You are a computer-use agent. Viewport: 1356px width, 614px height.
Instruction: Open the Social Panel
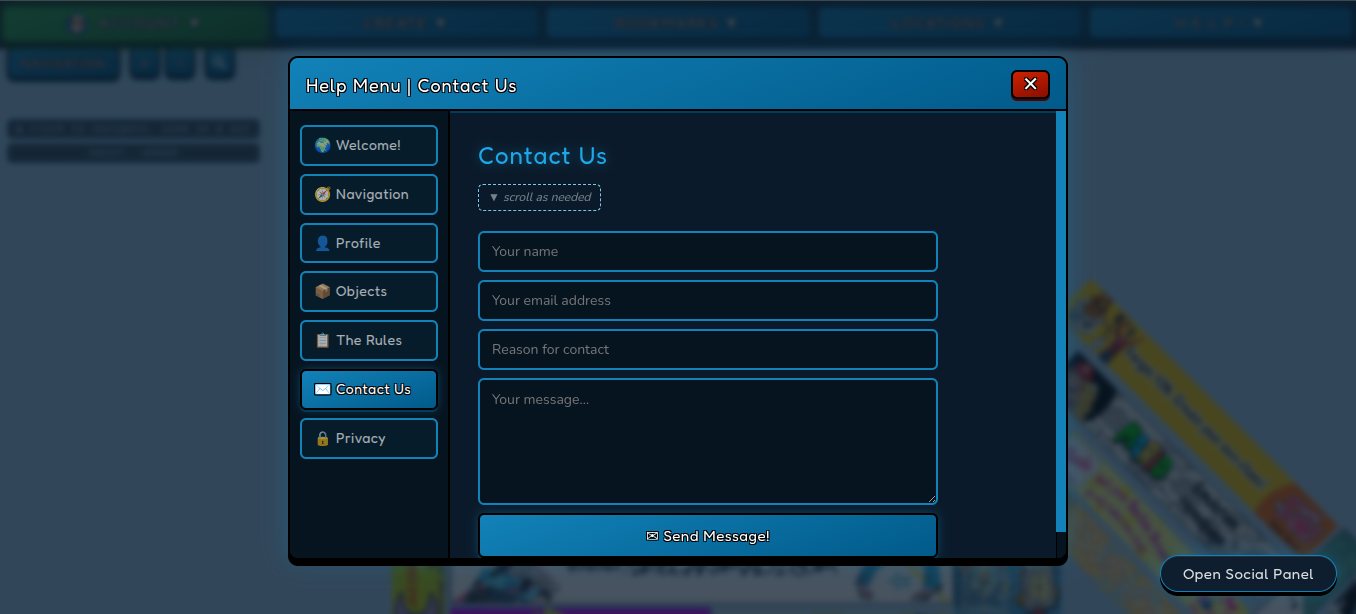tap(1248, 575)
